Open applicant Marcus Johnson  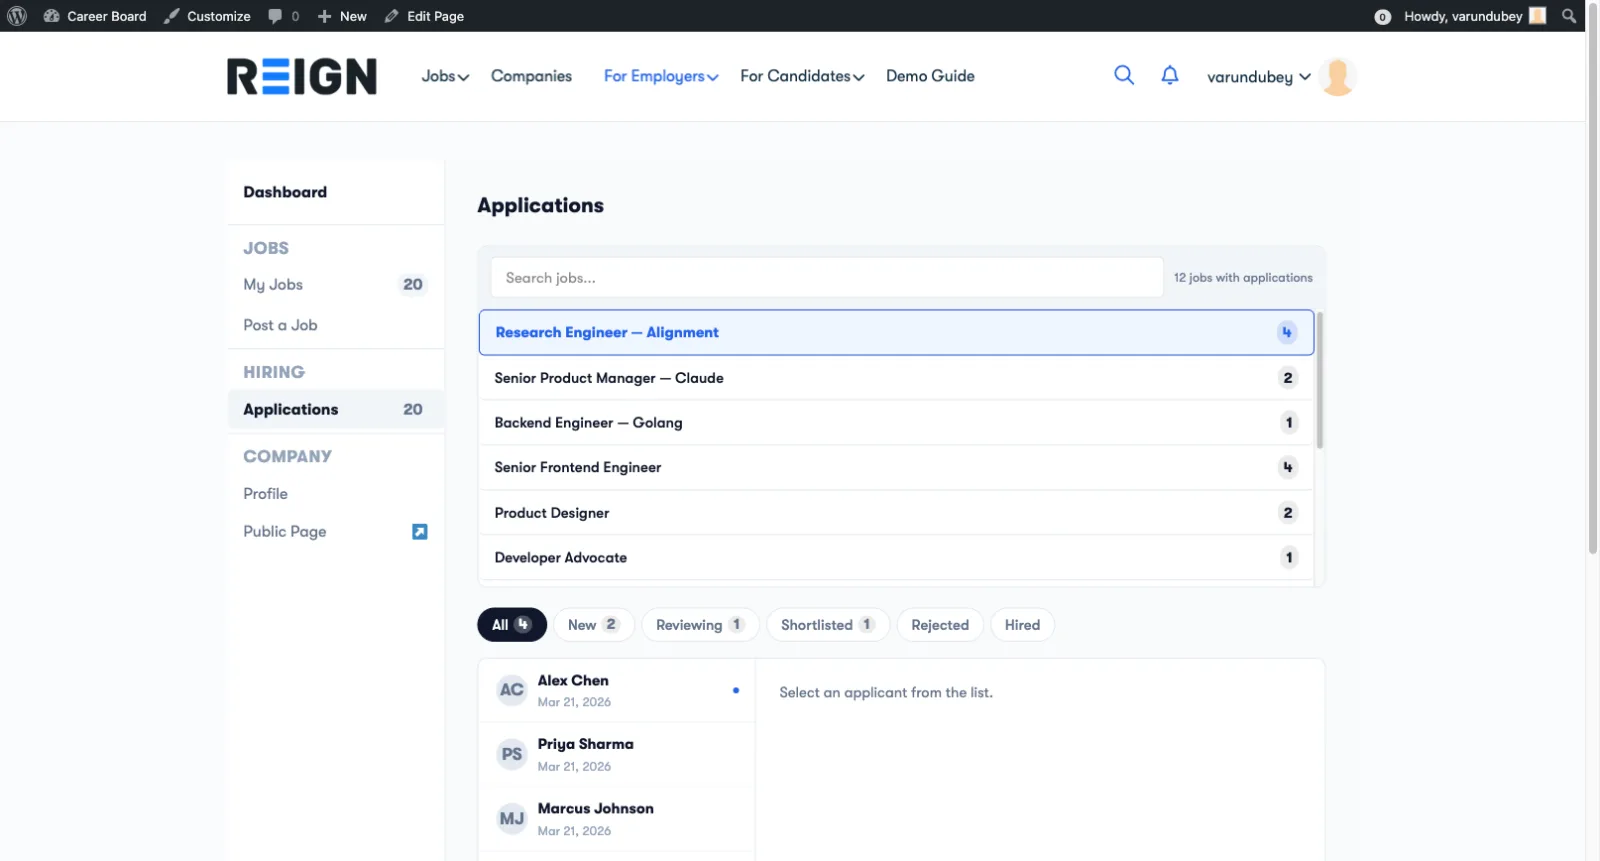(617, 819)
